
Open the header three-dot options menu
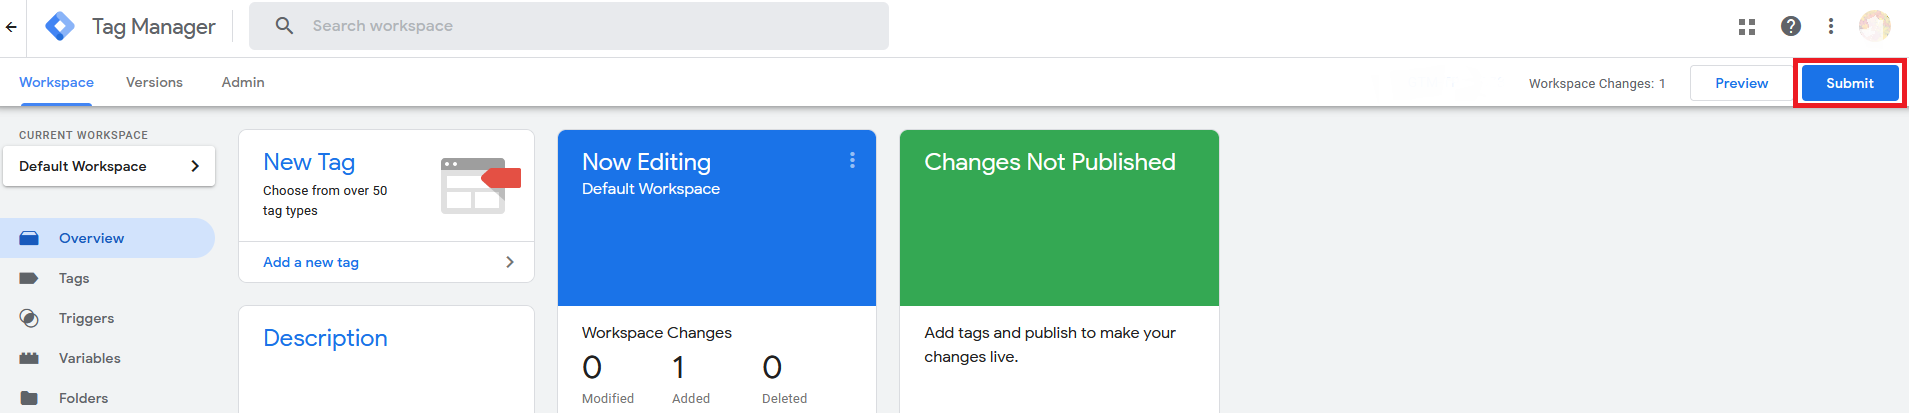1831,26
